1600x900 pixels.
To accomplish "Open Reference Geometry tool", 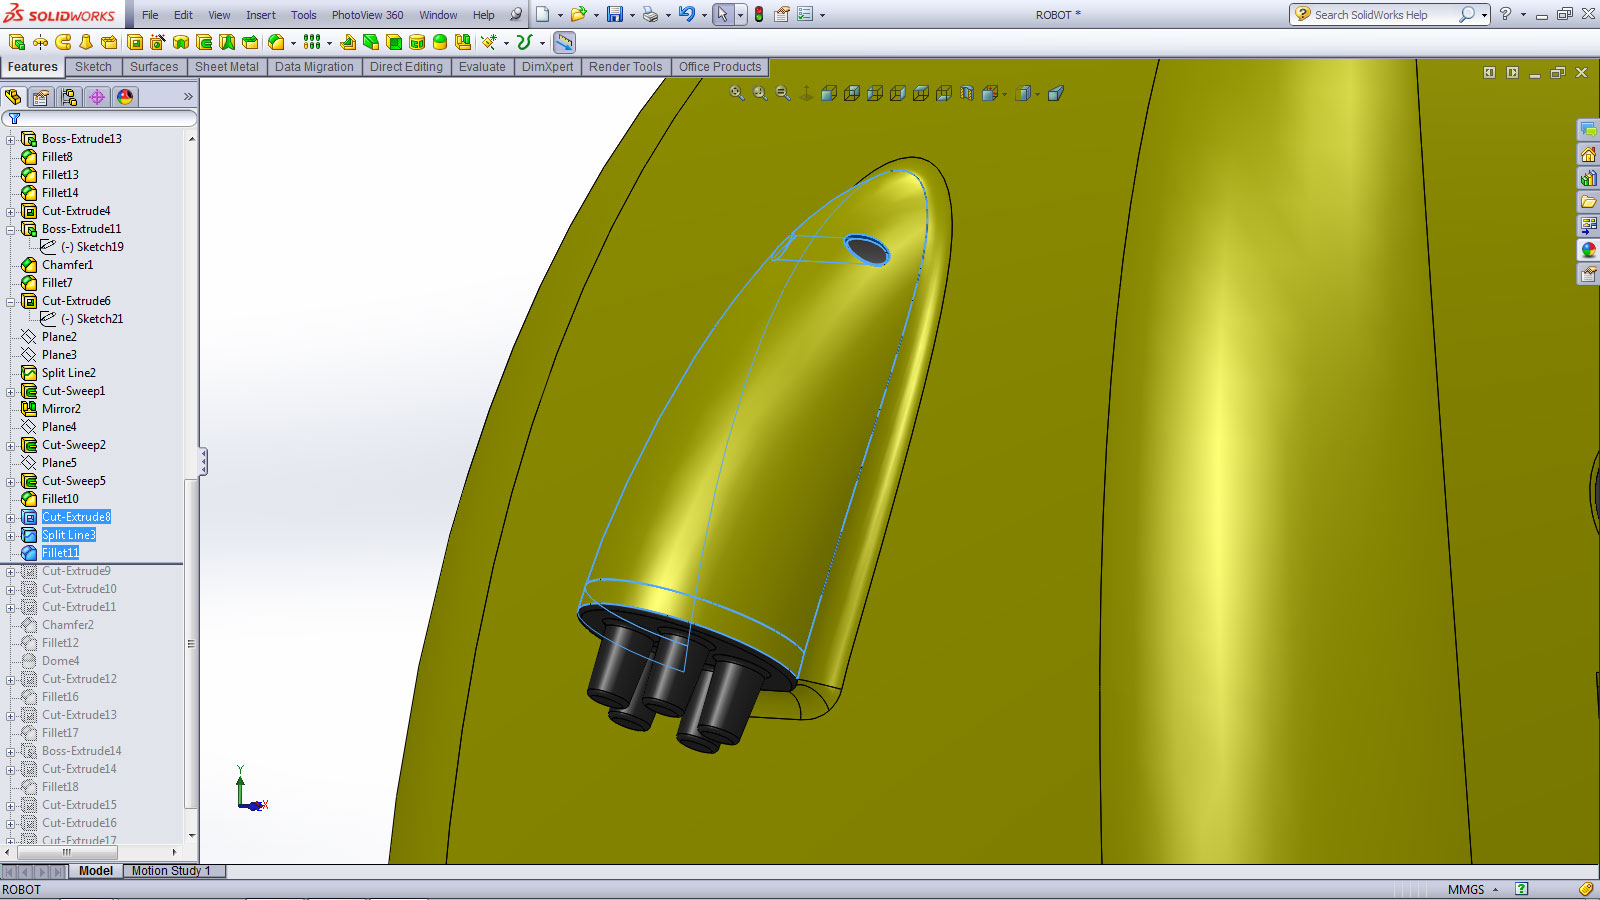I will 489,42.
